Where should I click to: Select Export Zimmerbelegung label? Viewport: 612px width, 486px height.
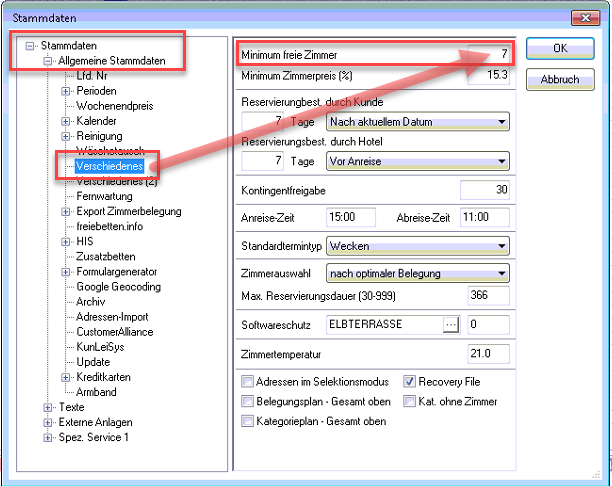pos(129,212)
